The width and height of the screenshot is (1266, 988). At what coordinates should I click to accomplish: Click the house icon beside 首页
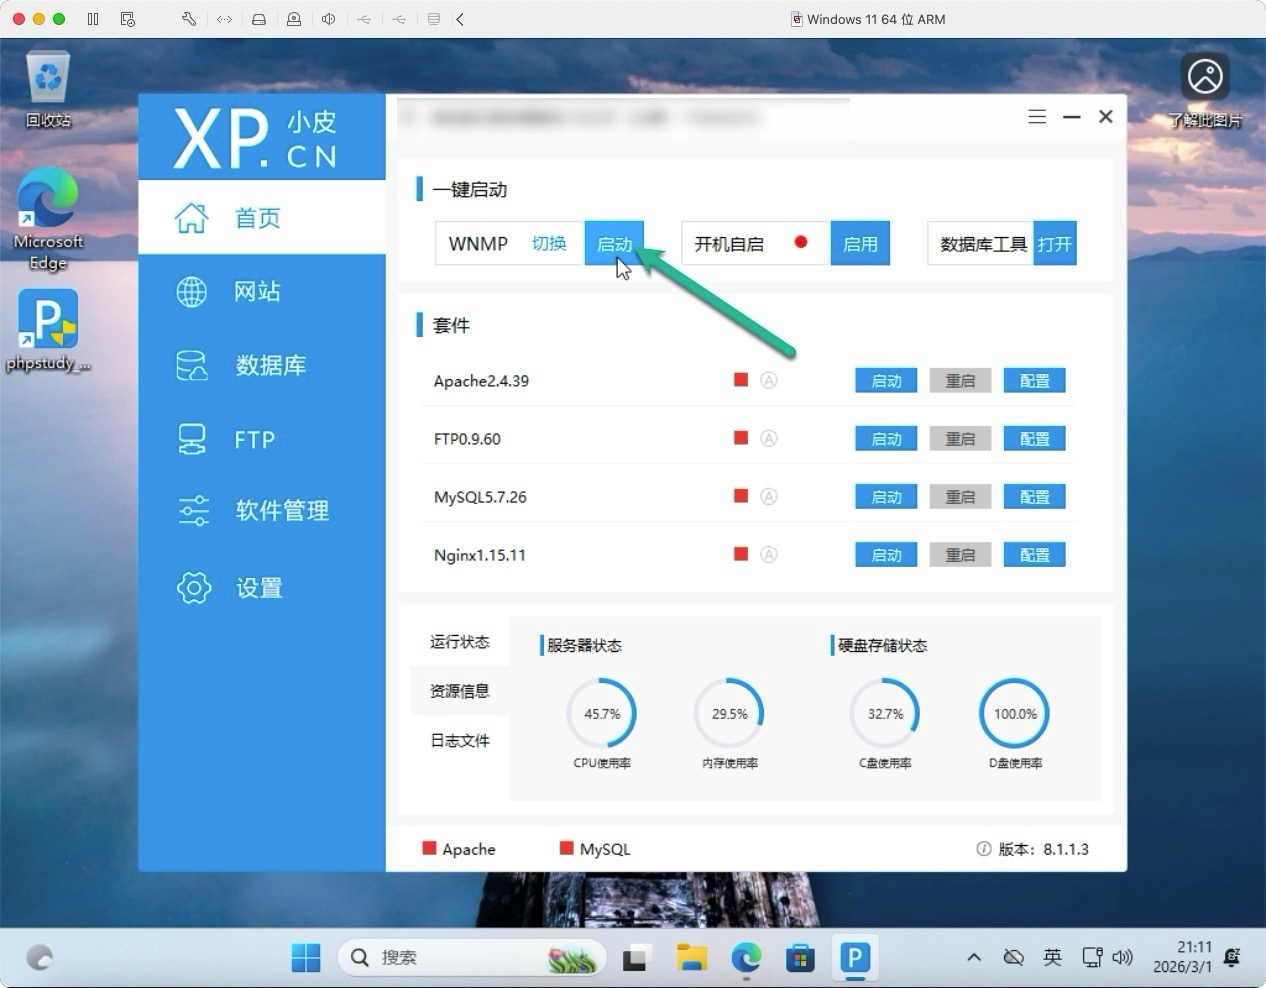(191, 217)
